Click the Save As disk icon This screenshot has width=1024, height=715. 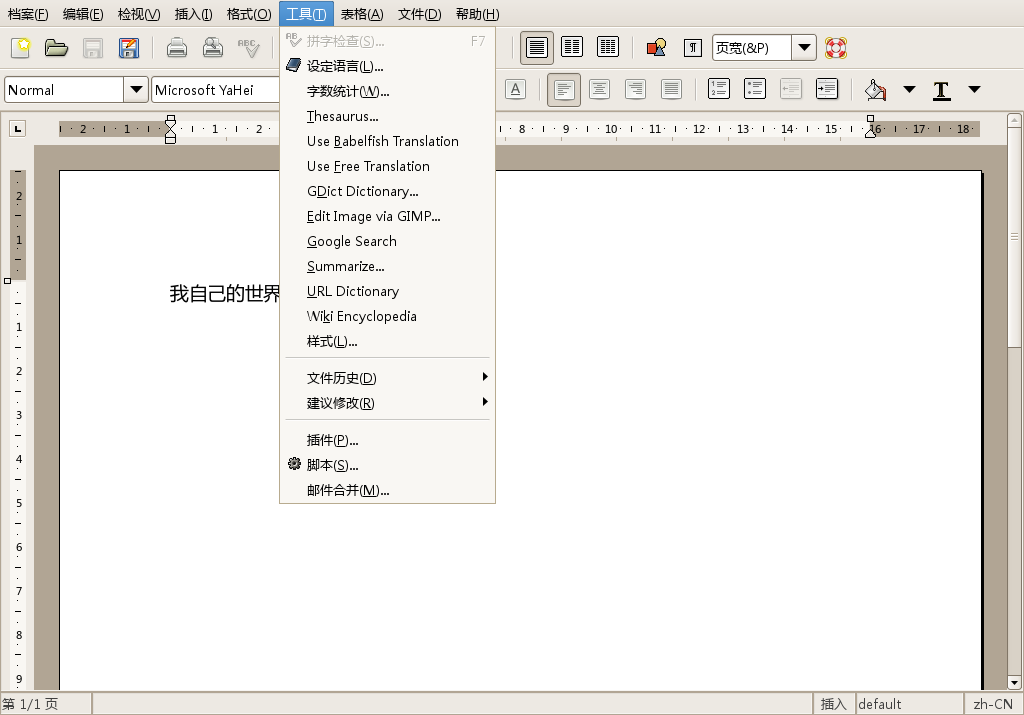[x=128, y=48]
